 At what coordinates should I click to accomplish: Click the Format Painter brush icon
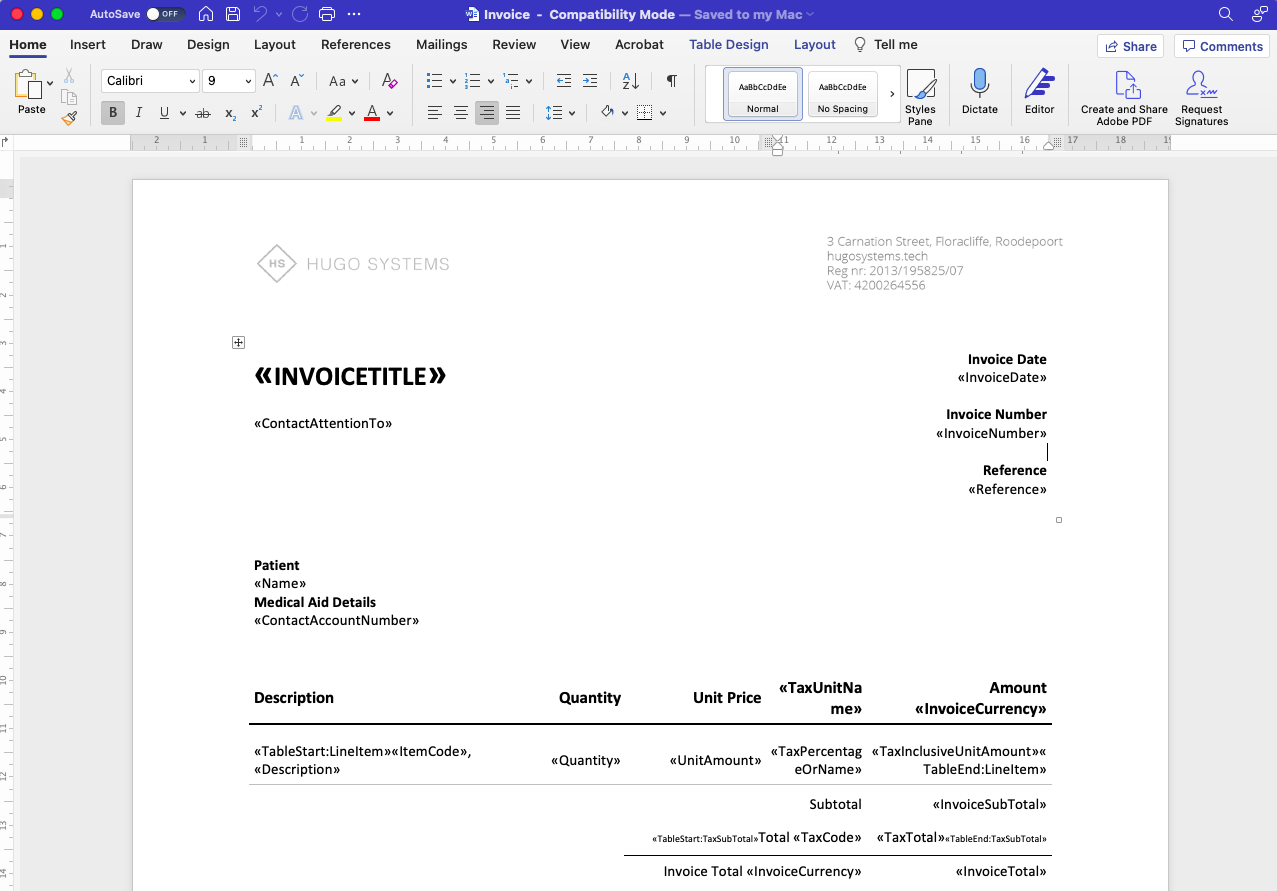pyautogui.click(x=69, y=118)
